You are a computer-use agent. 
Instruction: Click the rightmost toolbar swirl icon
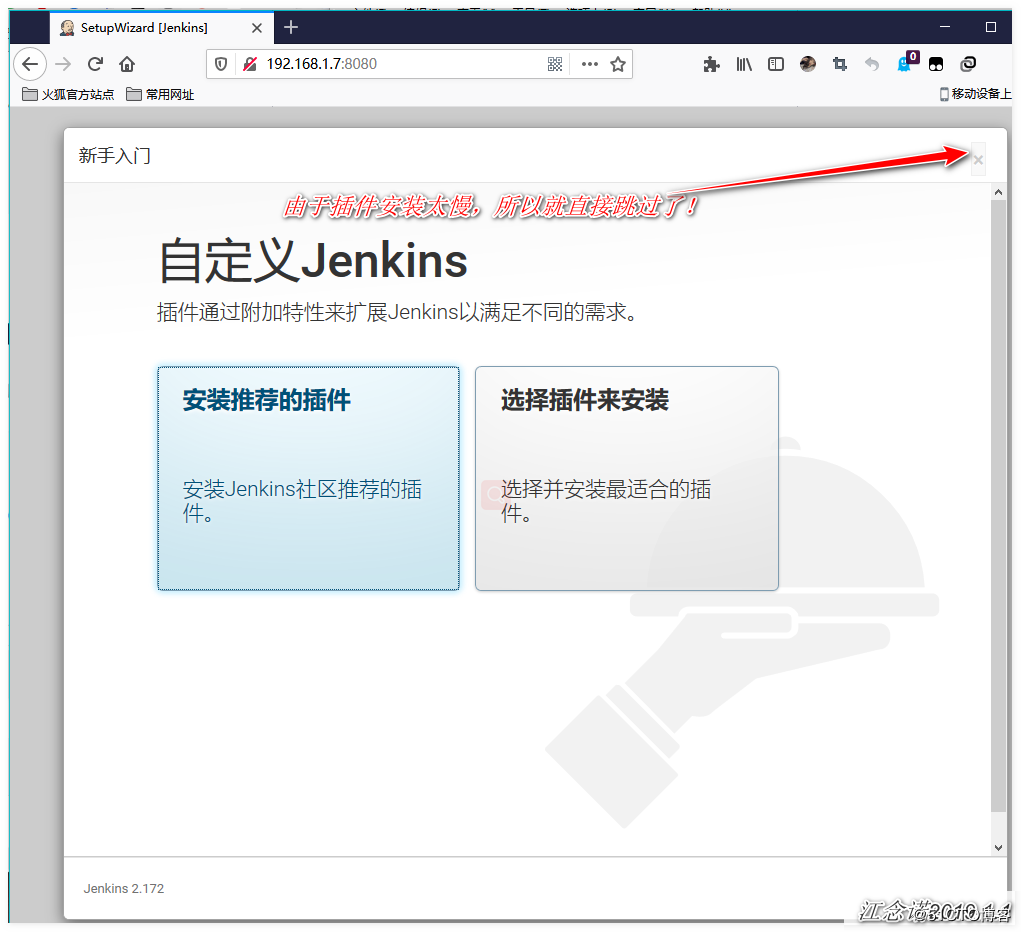point(968,64)
